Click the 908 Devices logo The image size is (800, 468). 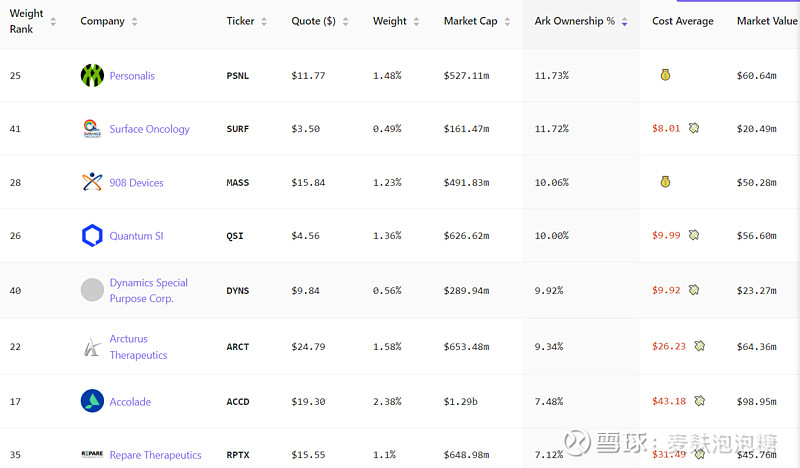(92, 182)
